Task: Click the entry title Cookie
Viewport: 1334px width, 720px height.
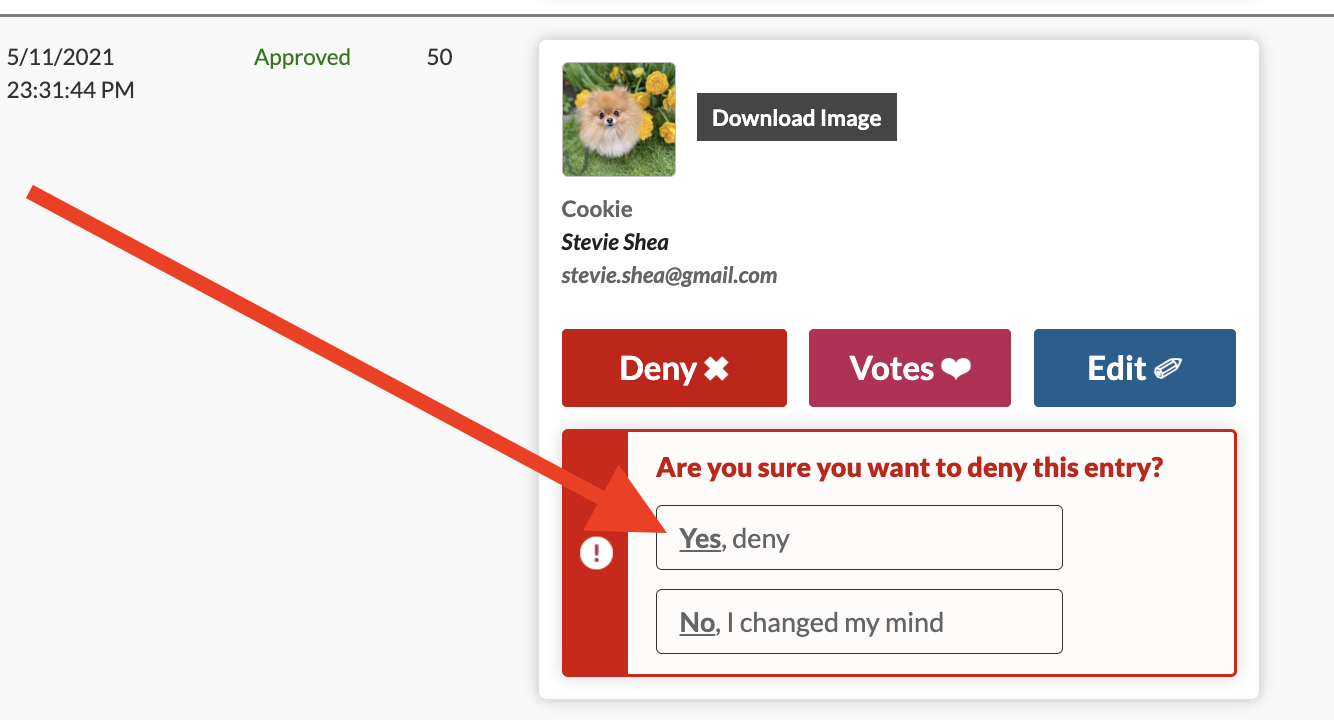Action: [597, 209]
